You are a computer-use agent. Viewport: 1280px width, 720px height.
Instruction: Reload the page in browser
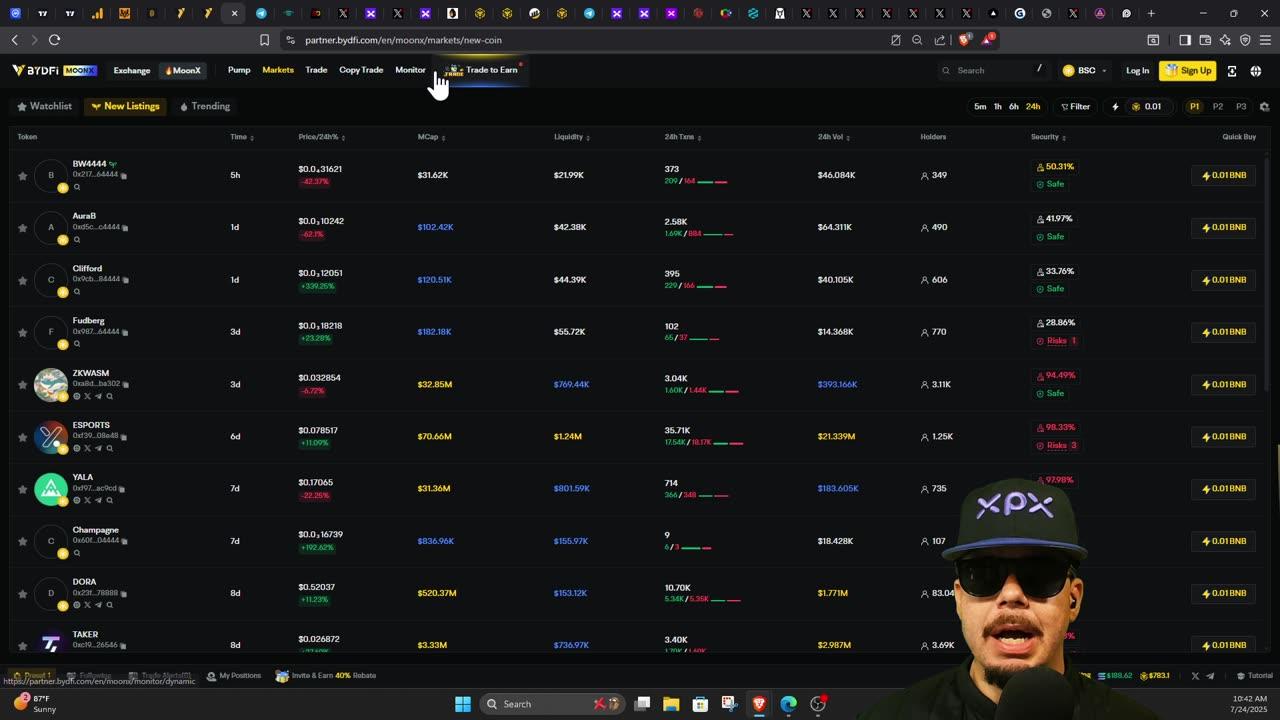[54, 40]
